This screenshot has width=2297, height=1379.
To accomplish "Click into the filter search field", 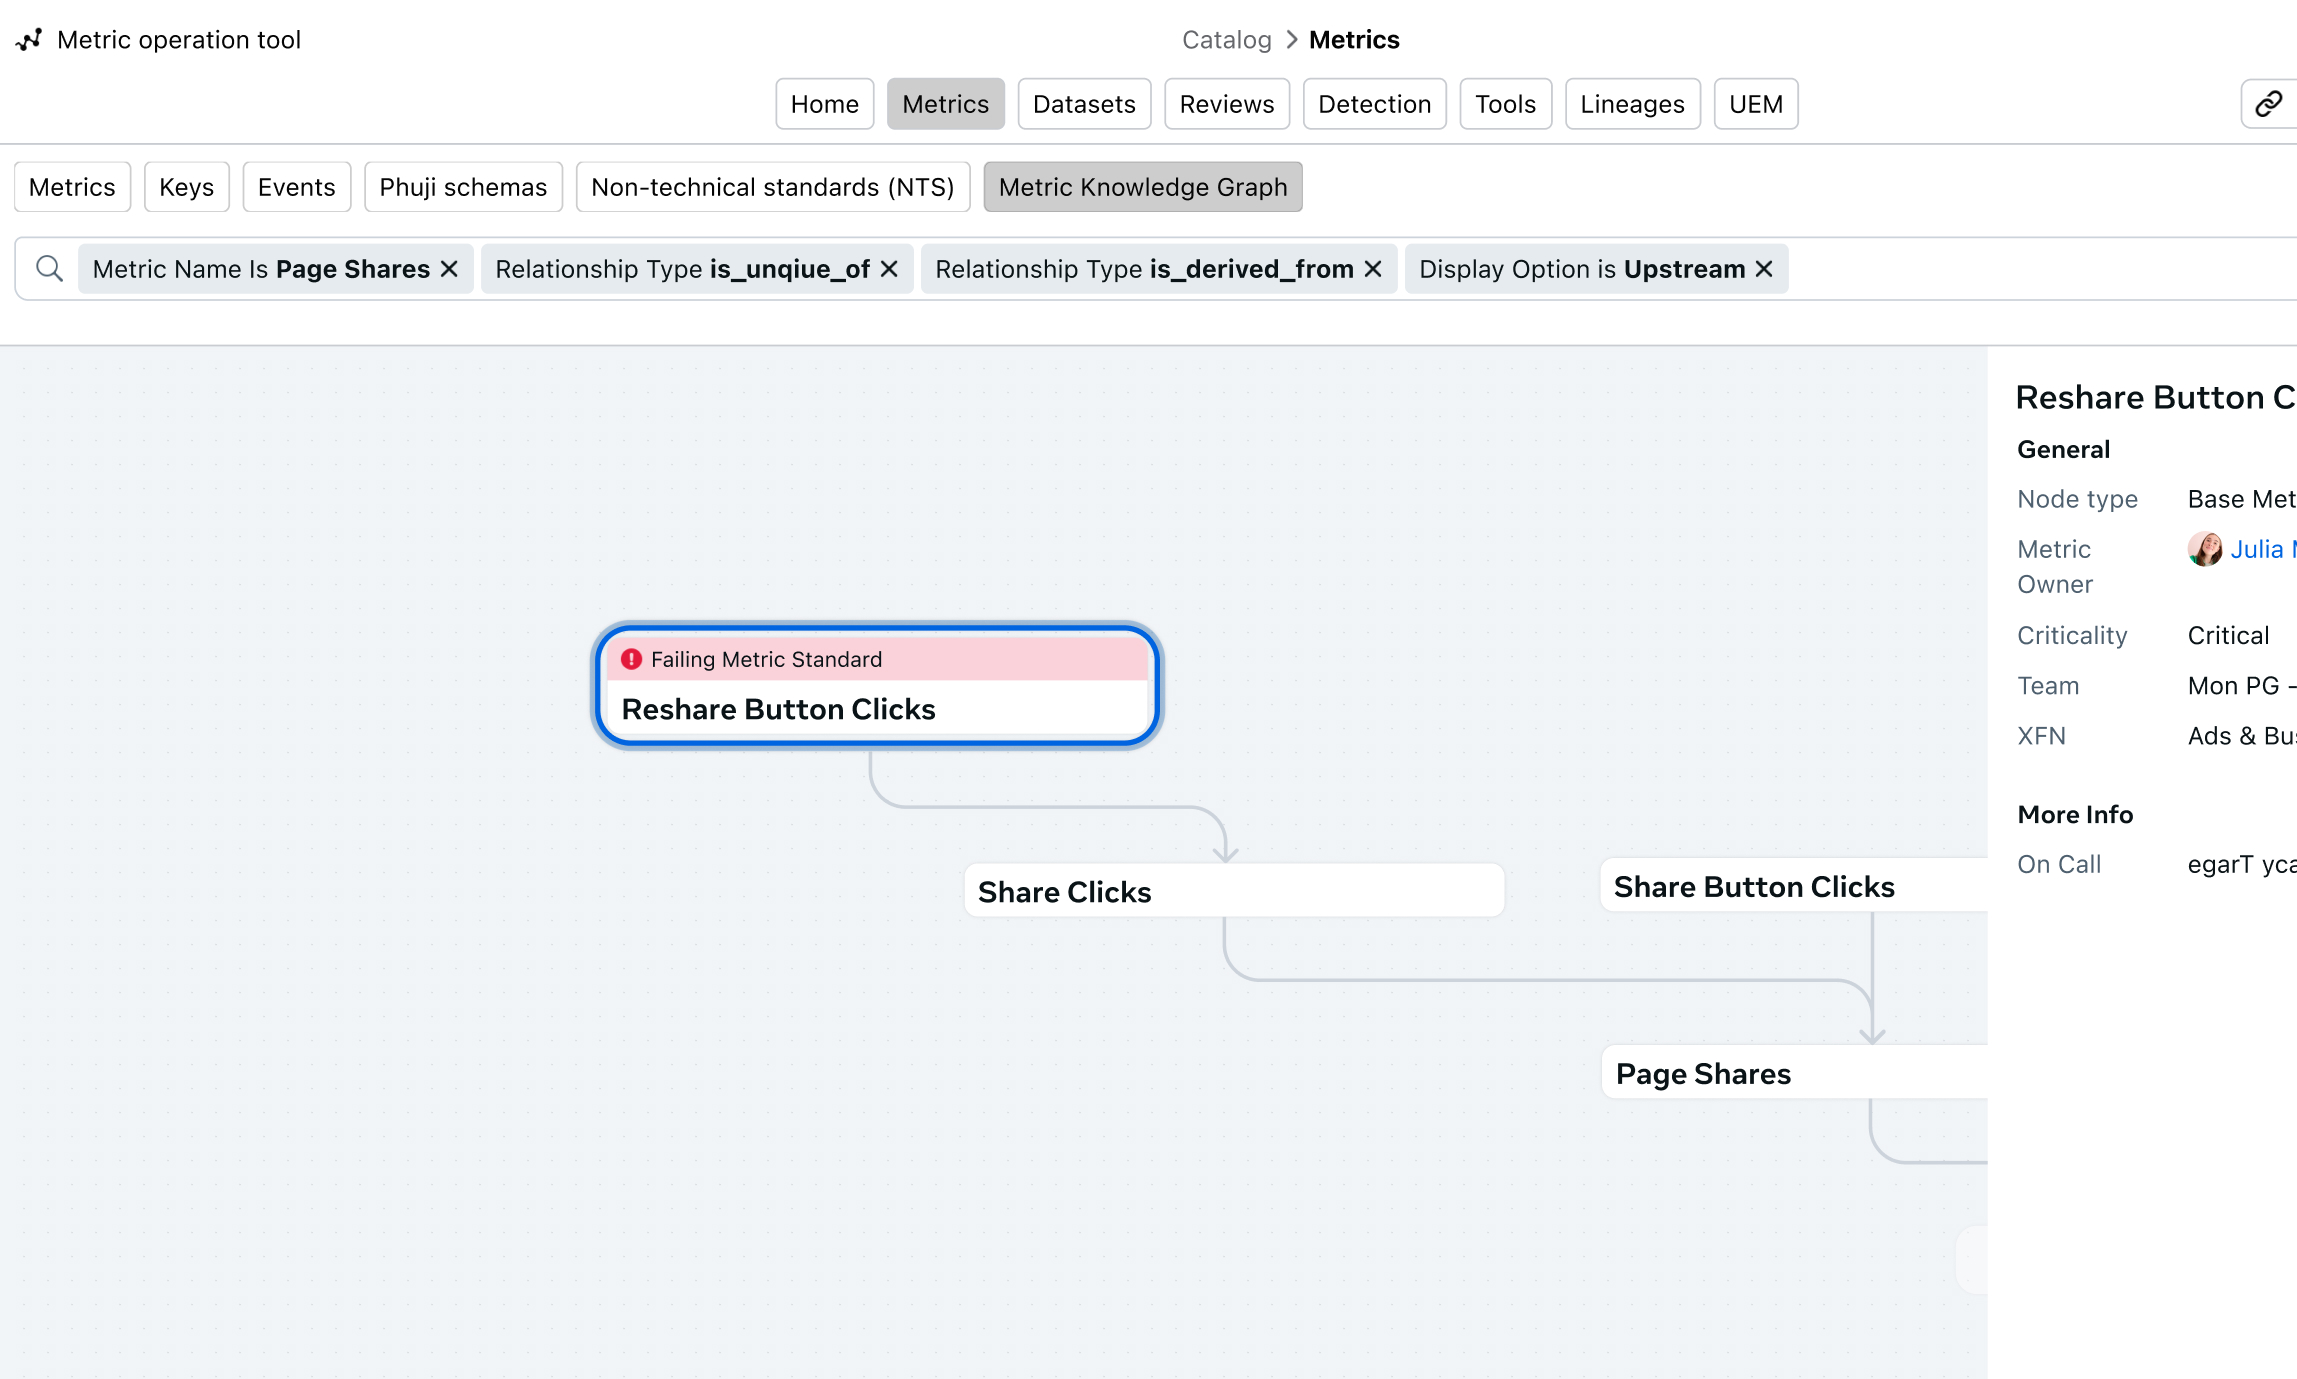I will pyautogui.click(x=2040, y=269).
